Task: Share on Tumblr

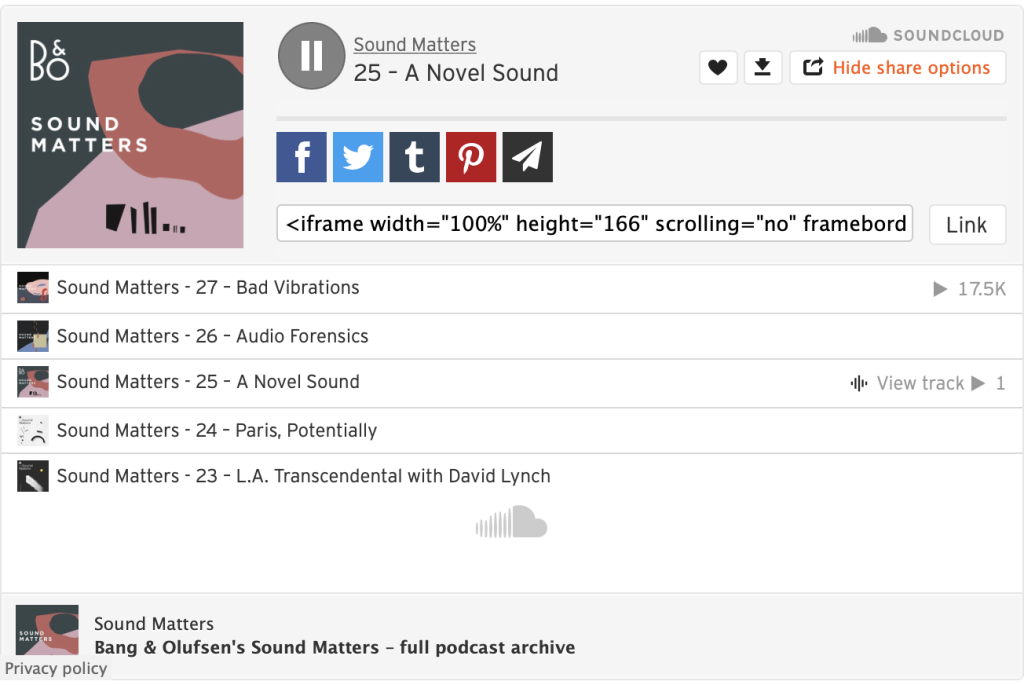Action: (x=415, y=157)
